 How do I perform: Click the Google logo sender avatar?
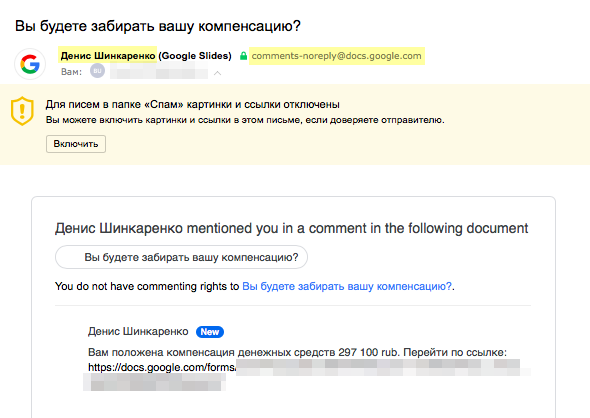click(x=30, y=64)
